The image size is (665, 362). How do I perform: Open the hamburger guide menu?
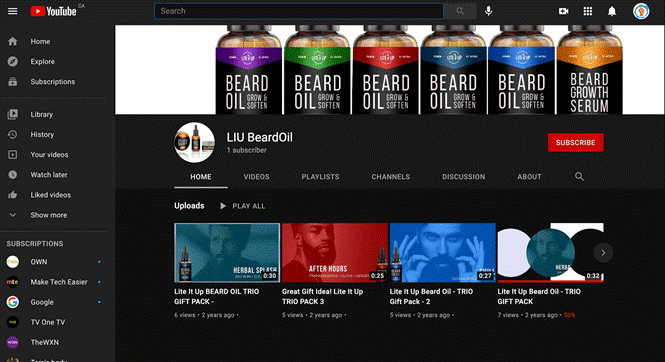tap(13, 11)
